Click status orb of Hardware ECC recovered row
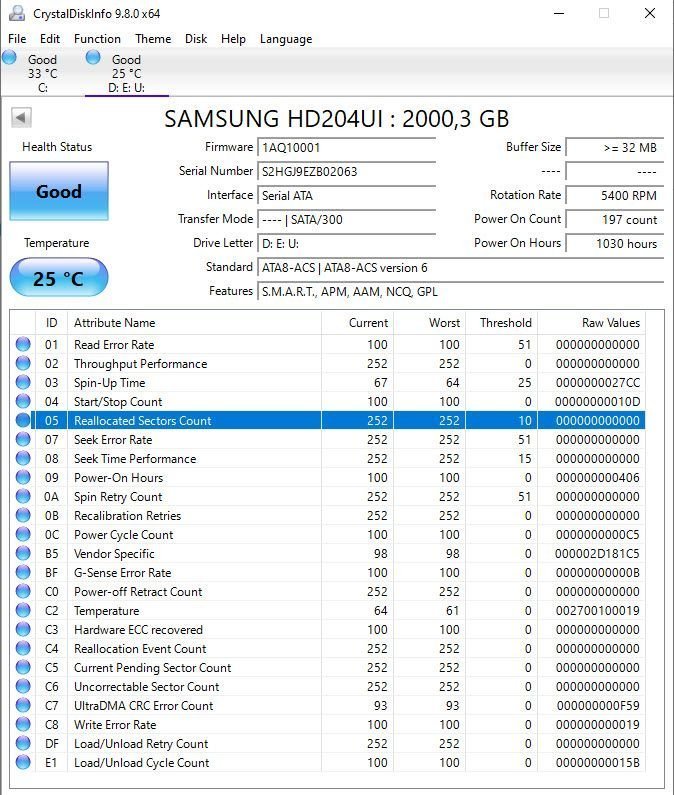This screenshot has height=795, width=674. 23,629
